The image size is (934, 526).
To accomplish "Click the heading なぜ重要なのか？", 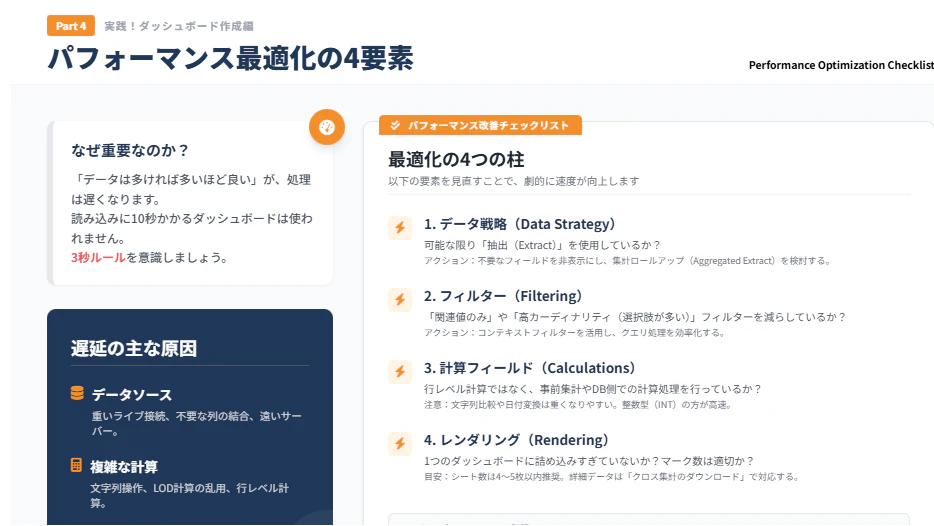I will pyautogui.click(x=129, y=150).
